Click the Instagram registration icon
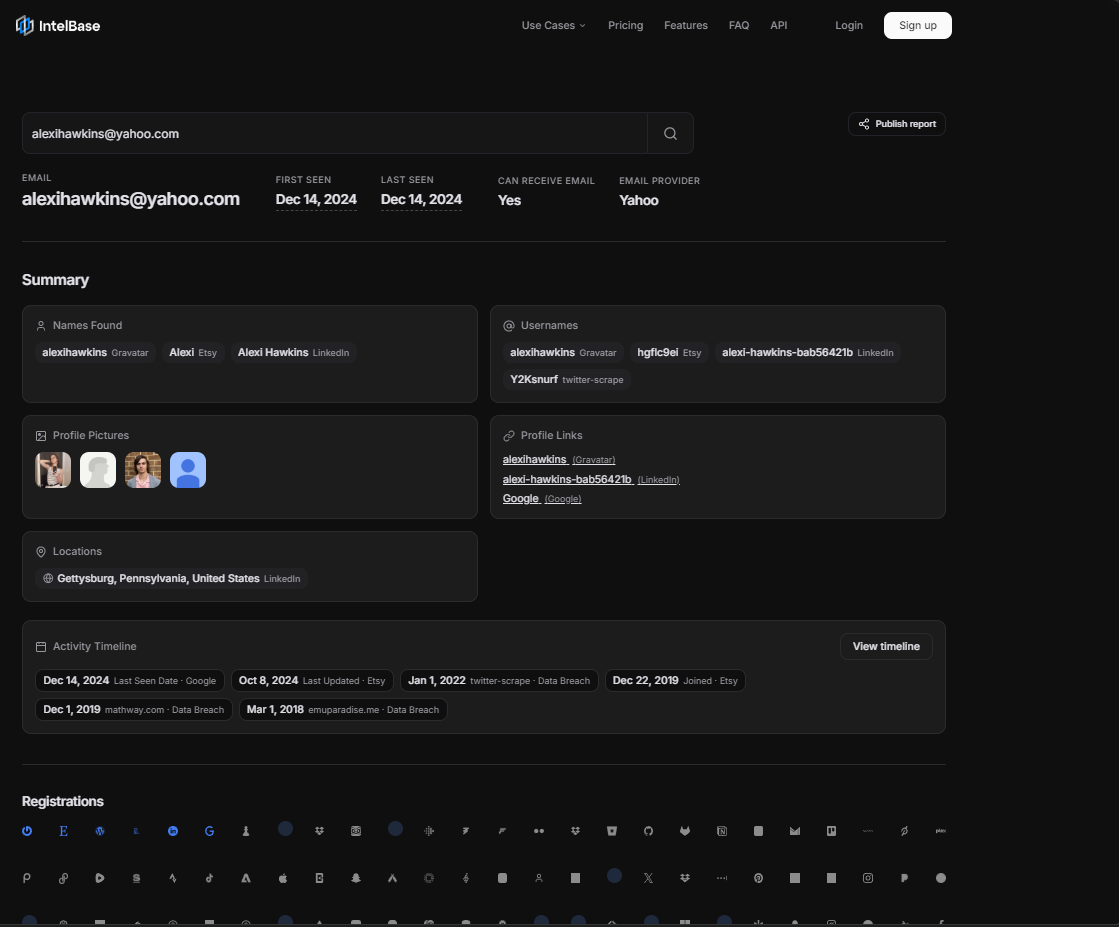 [868, 878]
